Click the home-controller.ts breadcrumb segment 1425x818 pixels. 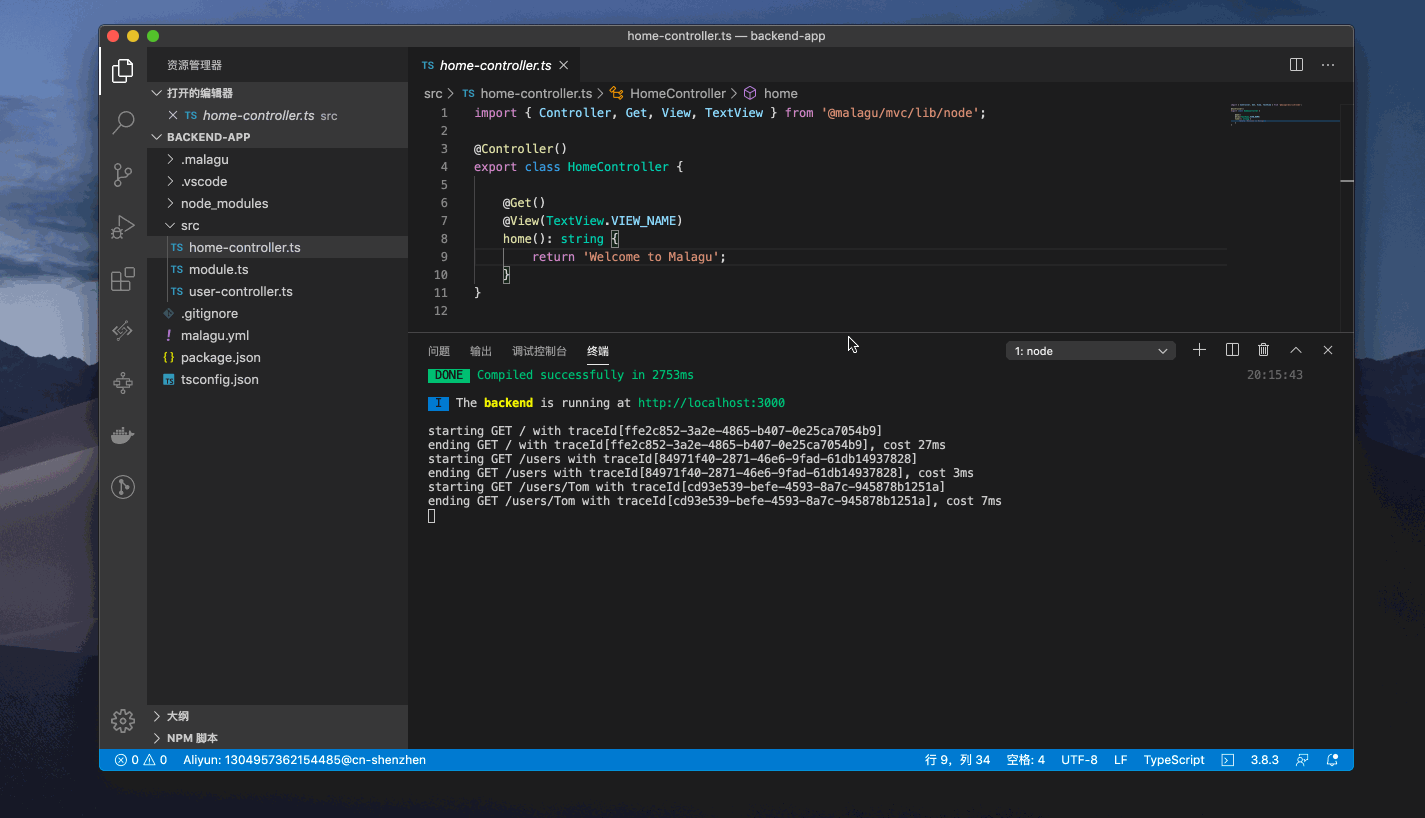pos(527,93)
